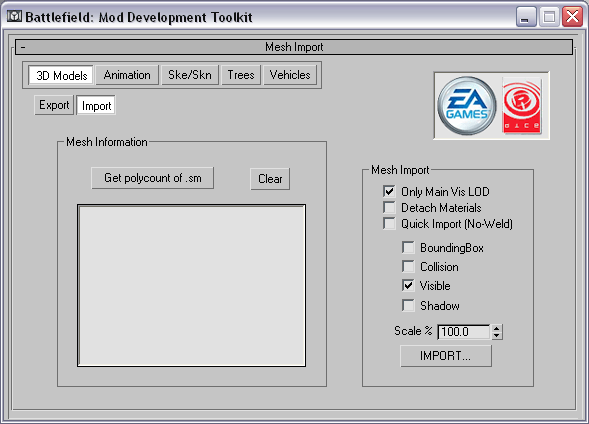Go to the Vehicles tab
The height and width of the screenshot is (424, 589).
(290, 75)
